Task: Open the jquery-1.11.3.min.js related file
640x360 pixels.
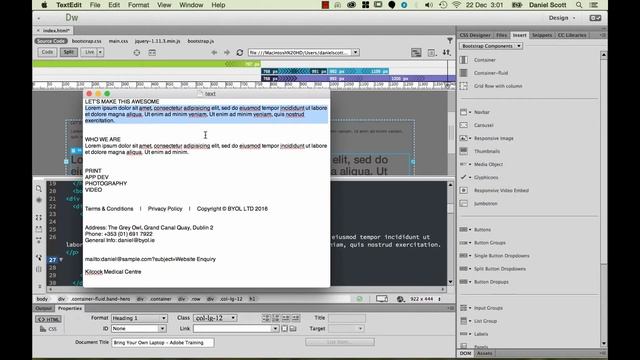Action: (157, 41)
